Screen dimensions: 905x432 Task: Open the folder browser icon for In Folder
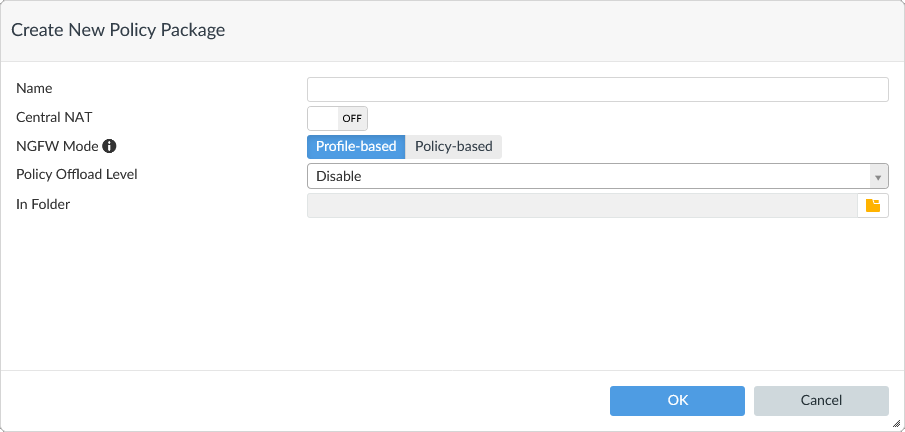coord(873,206)
